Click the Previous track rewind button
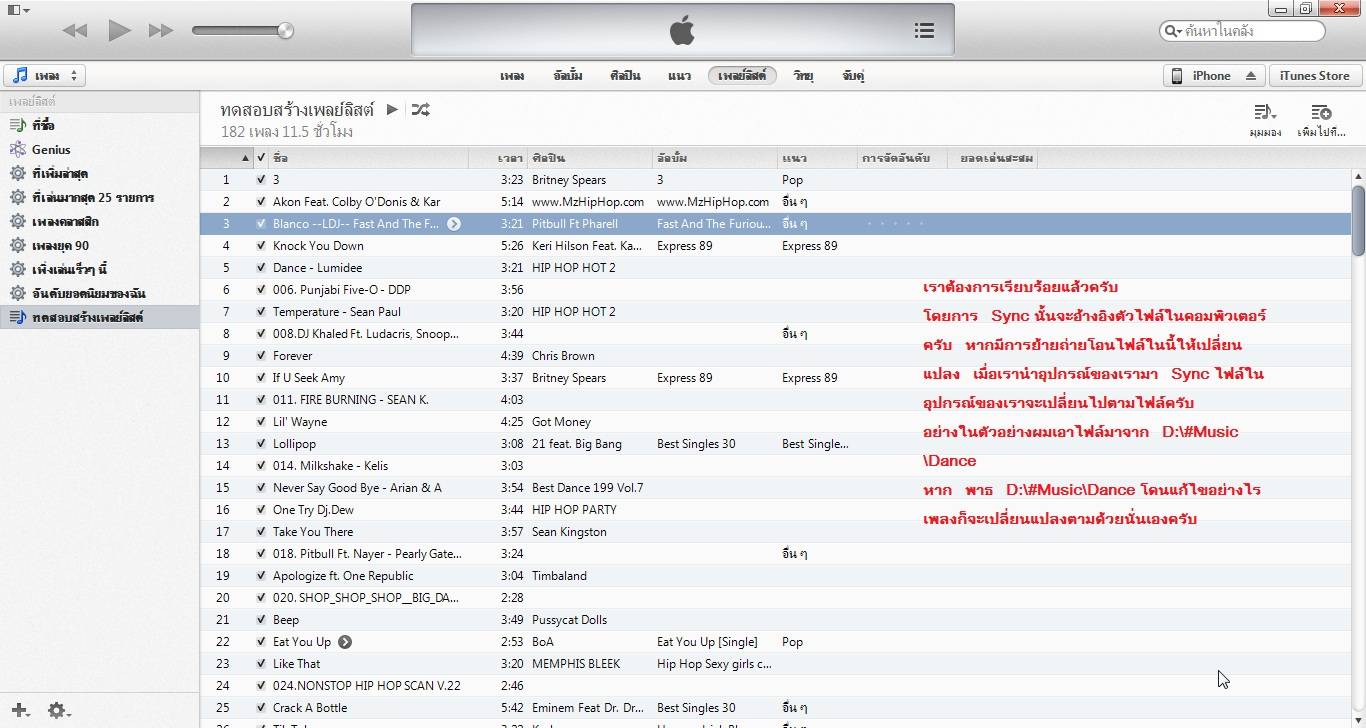This screenshot has width=1366, height=728. coord(75,31)
